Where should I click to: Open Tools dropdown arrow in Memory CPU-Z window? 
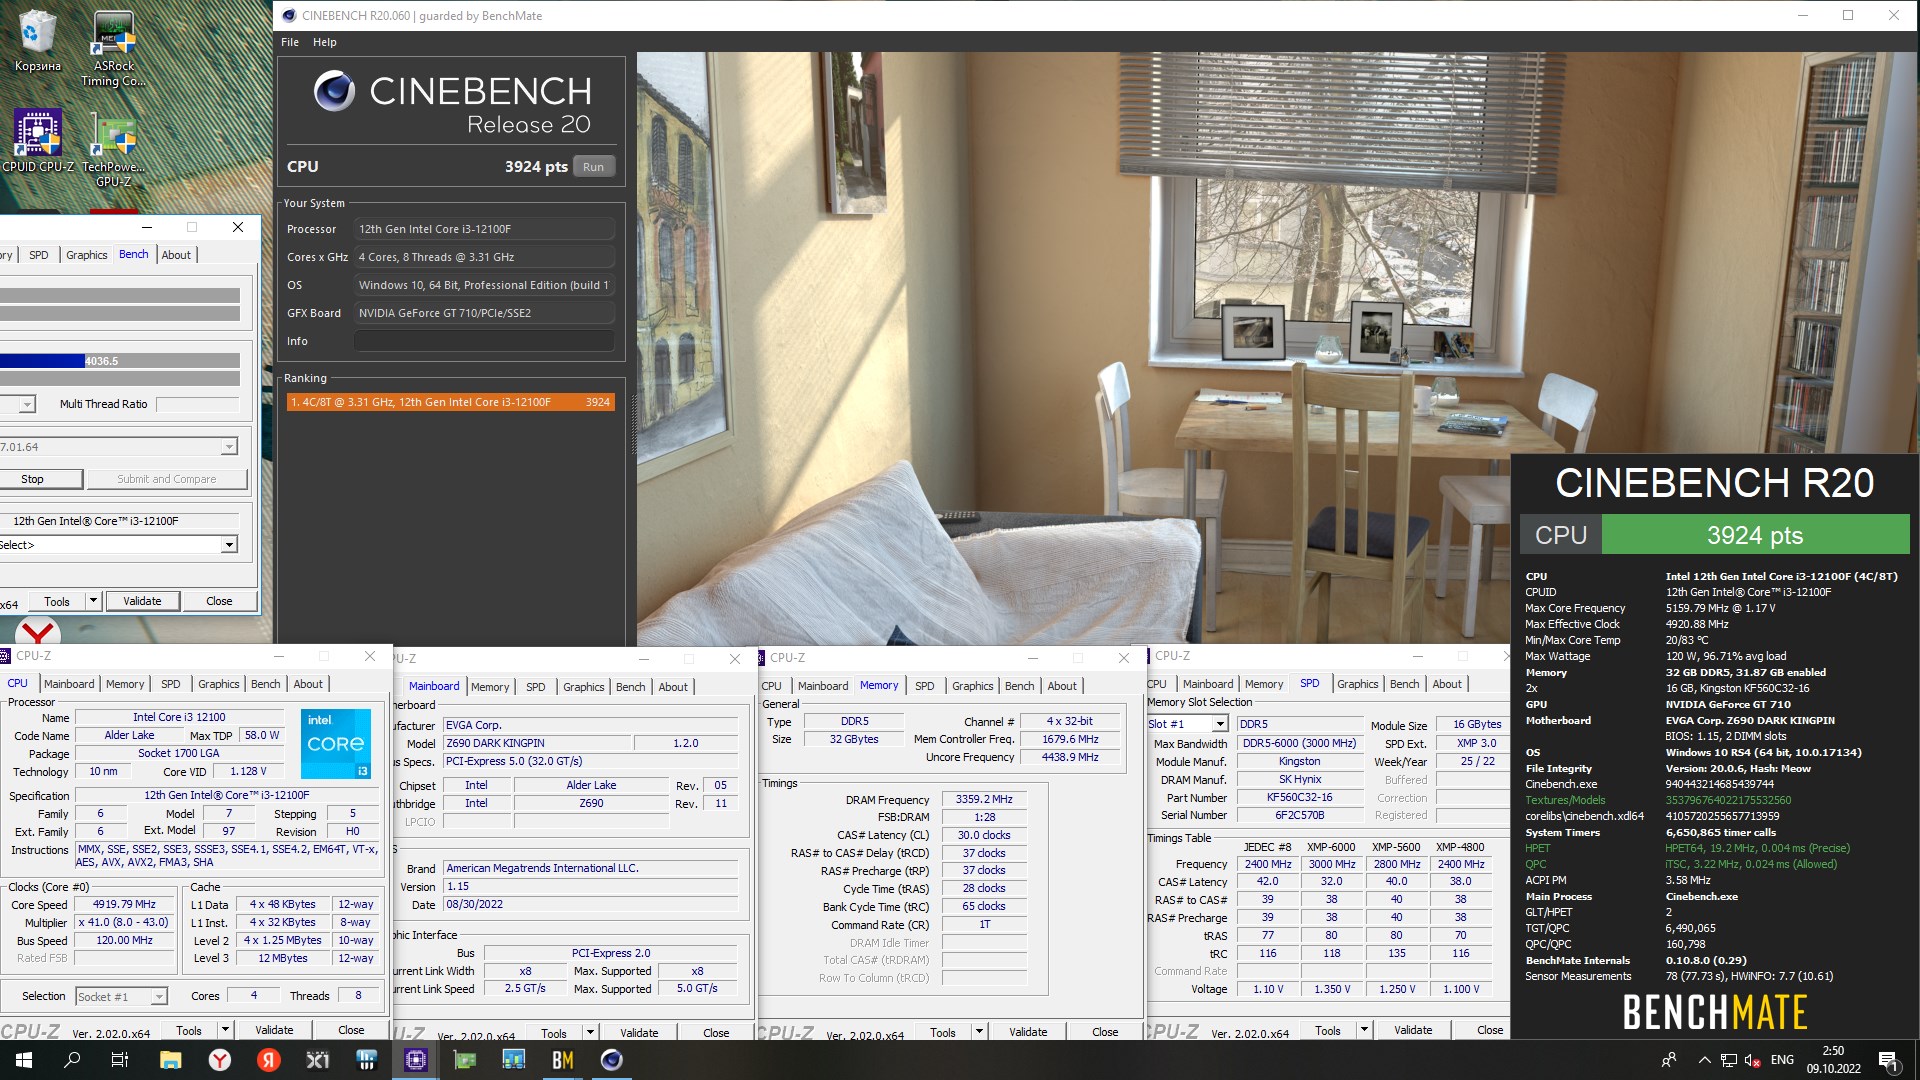point(979,1032)
